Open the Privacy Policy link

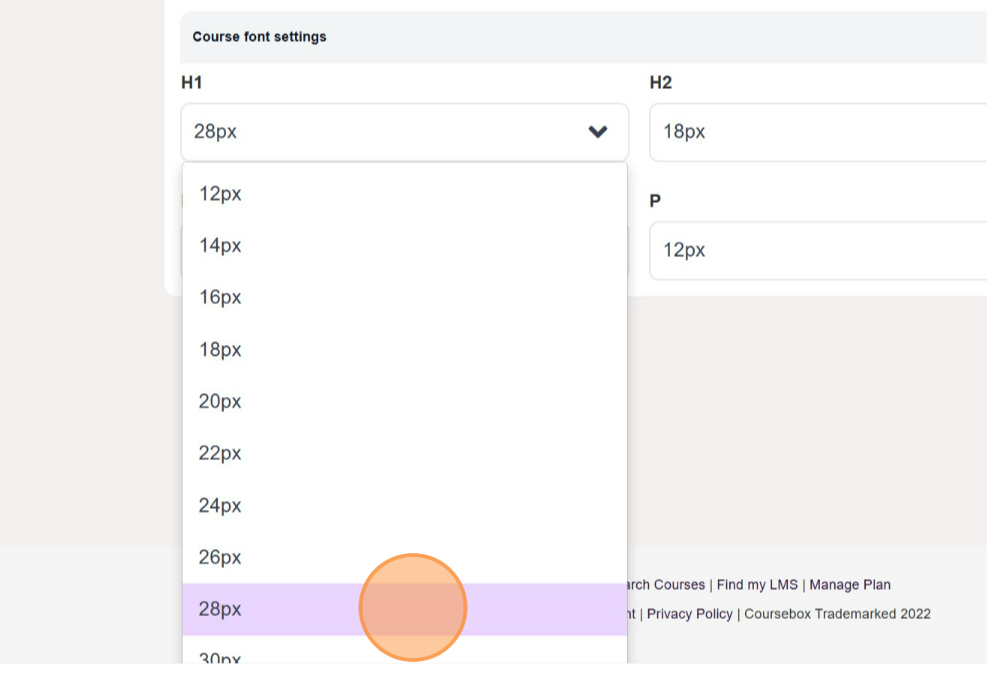tap(689, 614)
